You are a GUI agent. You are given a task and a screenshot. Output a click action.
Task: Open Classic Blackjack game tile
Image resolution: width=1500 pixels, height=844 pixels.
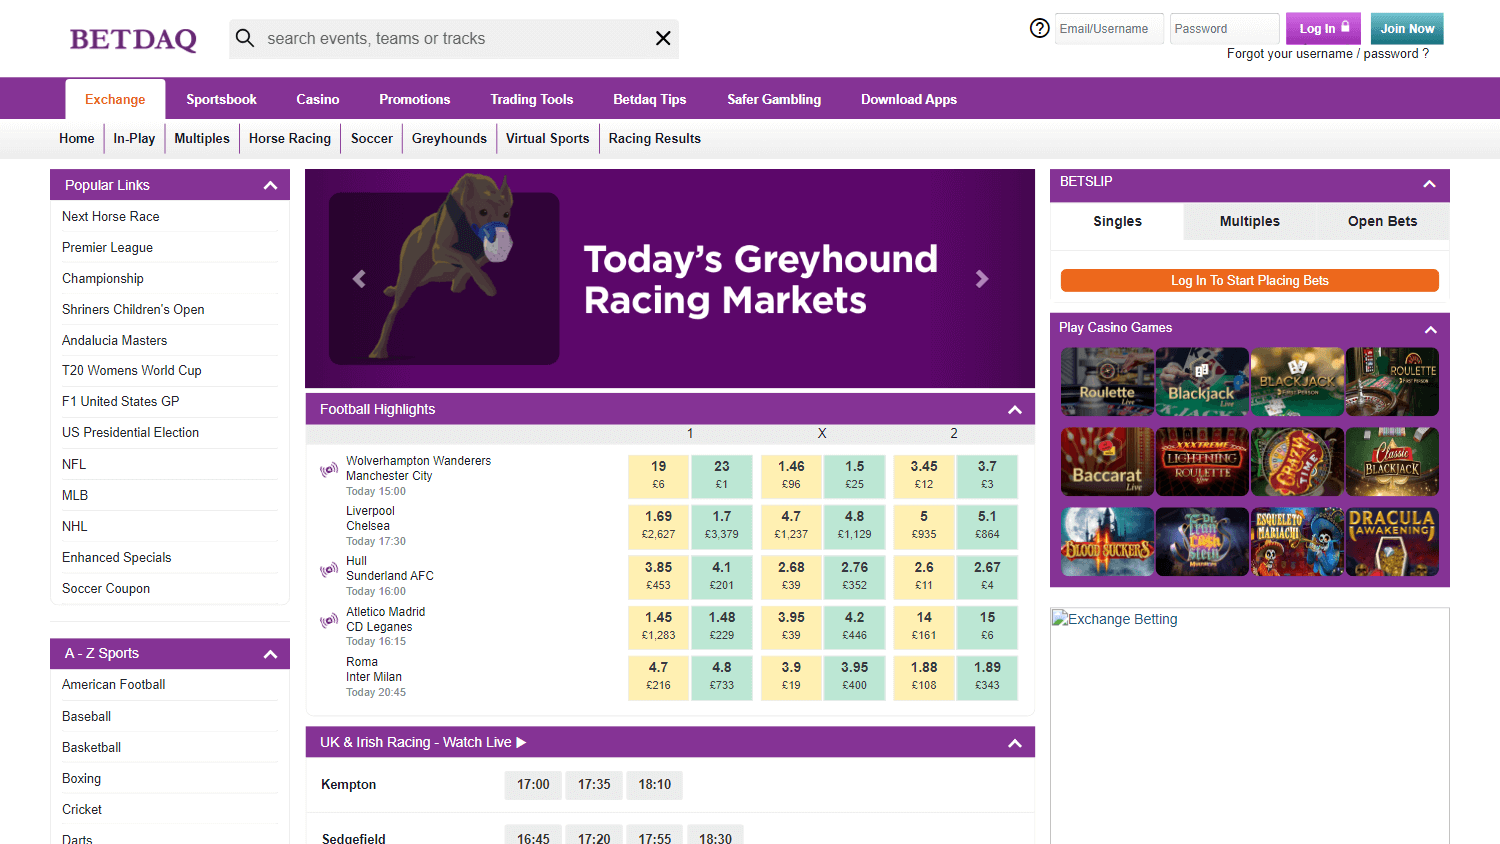1392,461
